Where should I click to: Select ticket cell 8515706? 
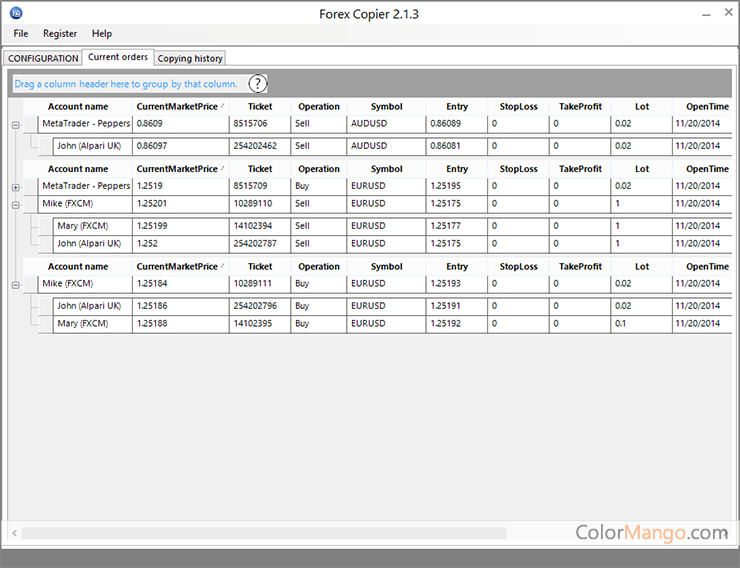[260, 124]
